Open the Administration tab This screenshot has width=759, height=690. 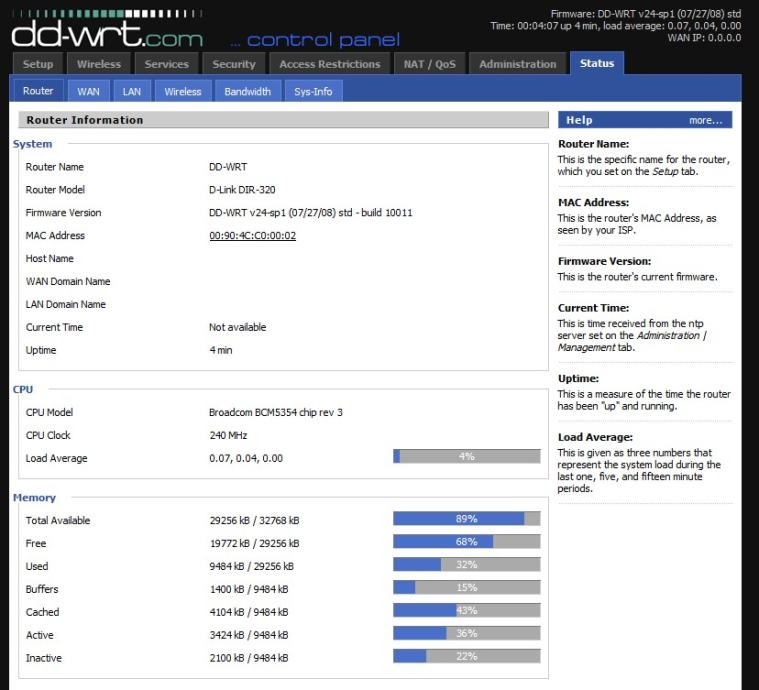[x=517, y=64]
